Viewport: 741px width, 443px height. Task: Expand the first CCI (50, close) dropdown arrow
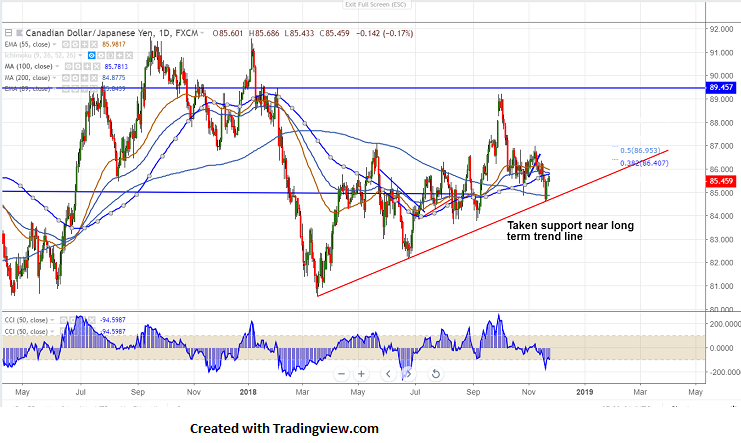[52, 320]
